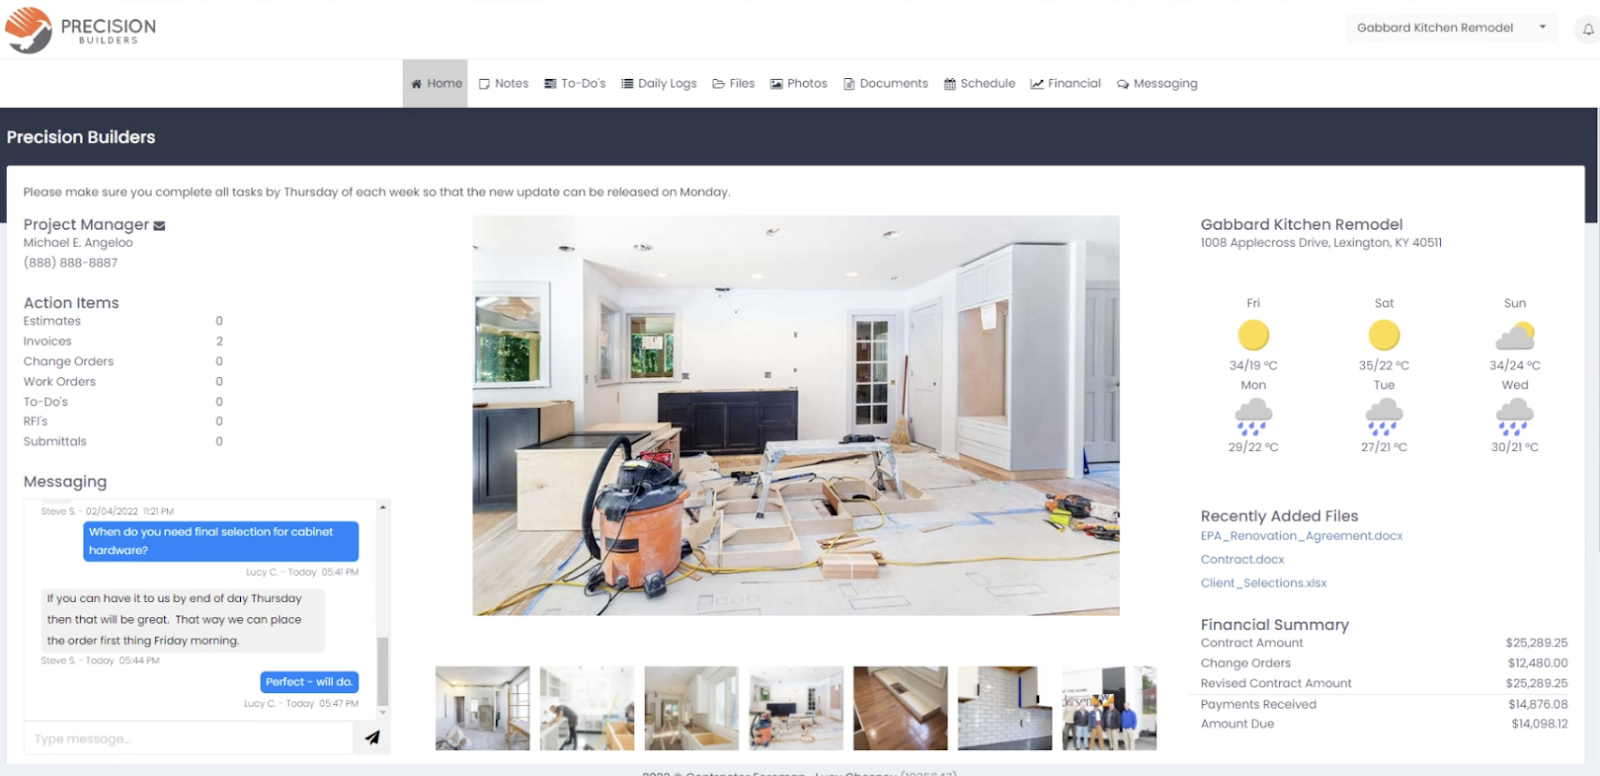The image size is (1600, 776).
Task: Open the To-Do's tab
Action: 575,83
